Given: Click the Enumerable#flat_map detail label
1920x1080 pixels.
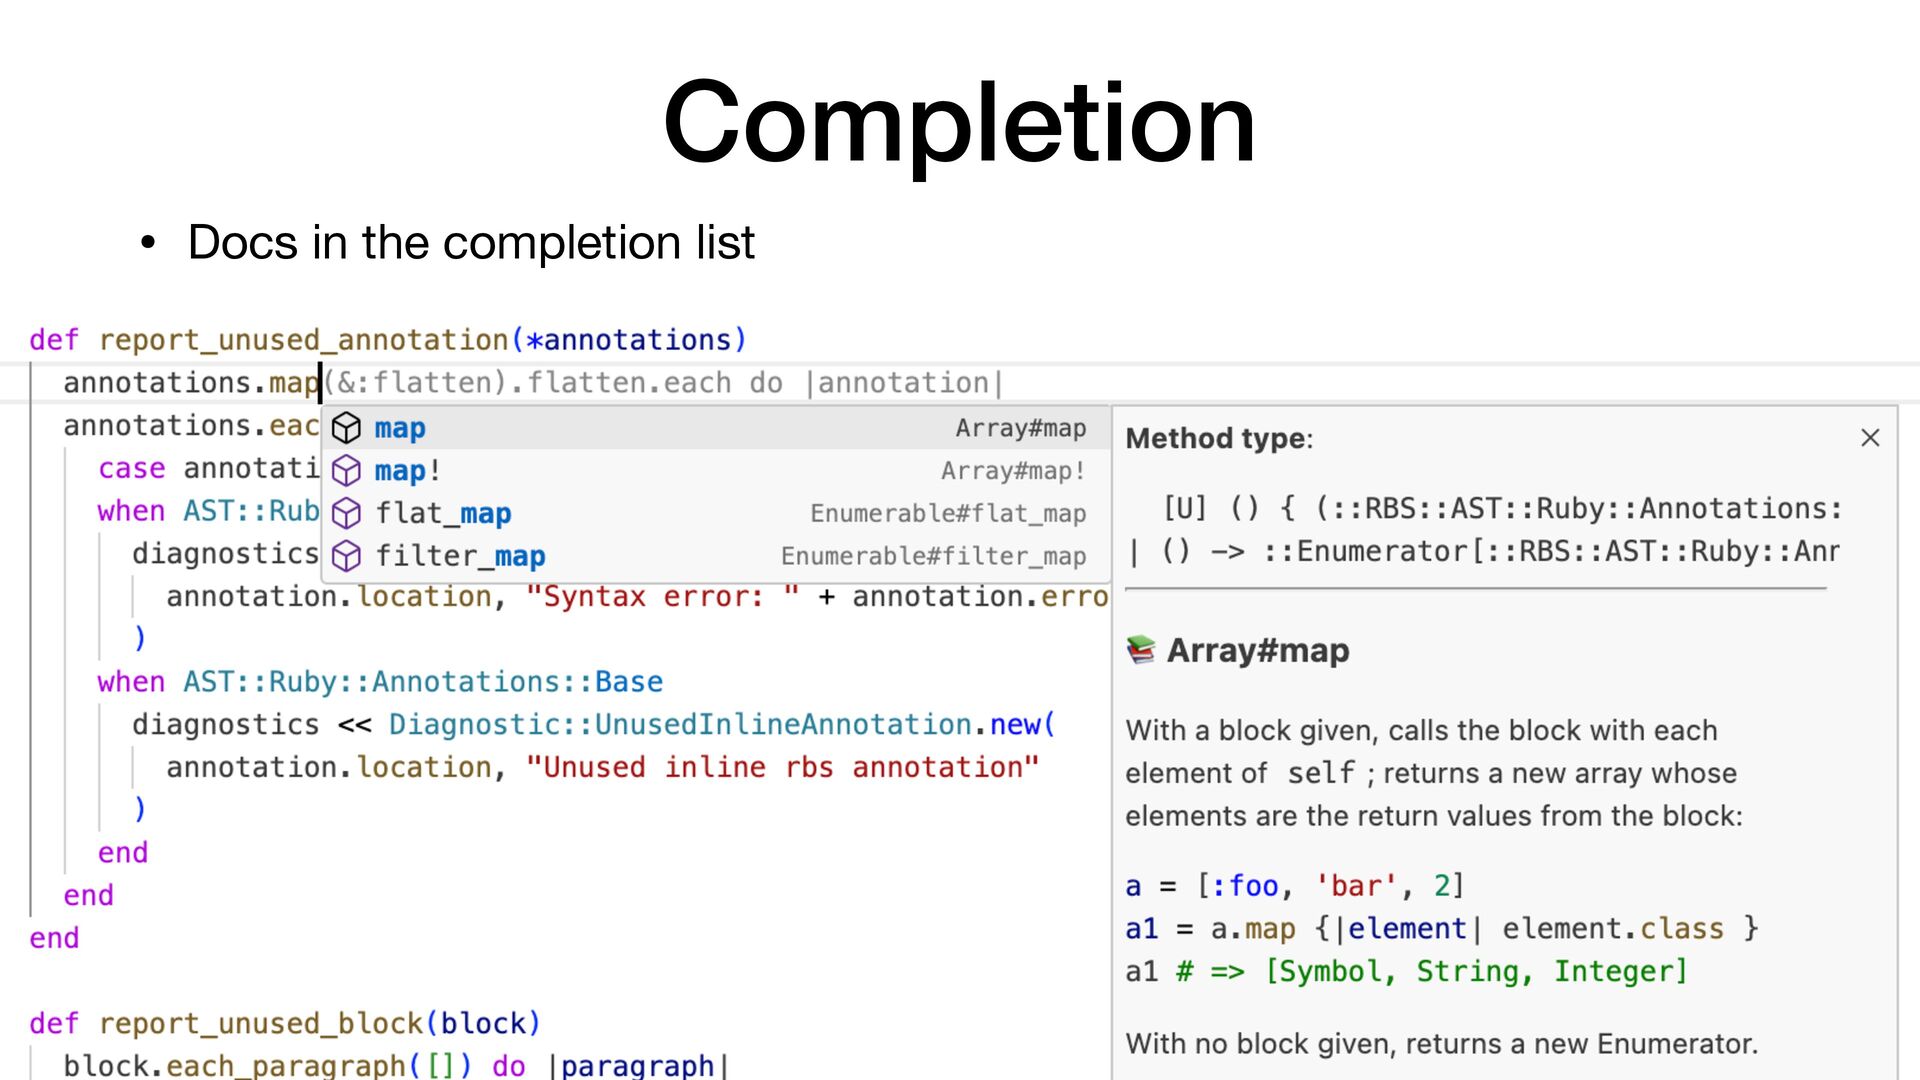Looking at the screenshot, I should click(947, 514).
